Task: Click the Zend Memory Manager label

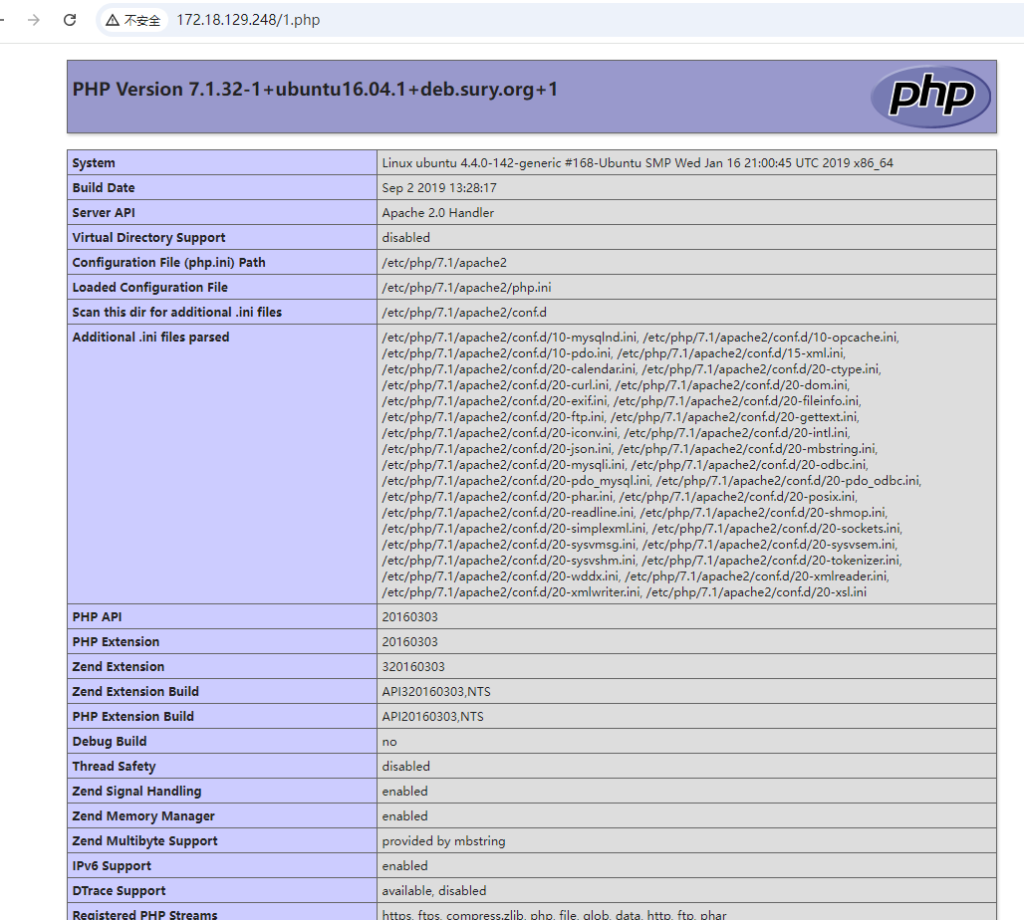Action: point(143,816)
